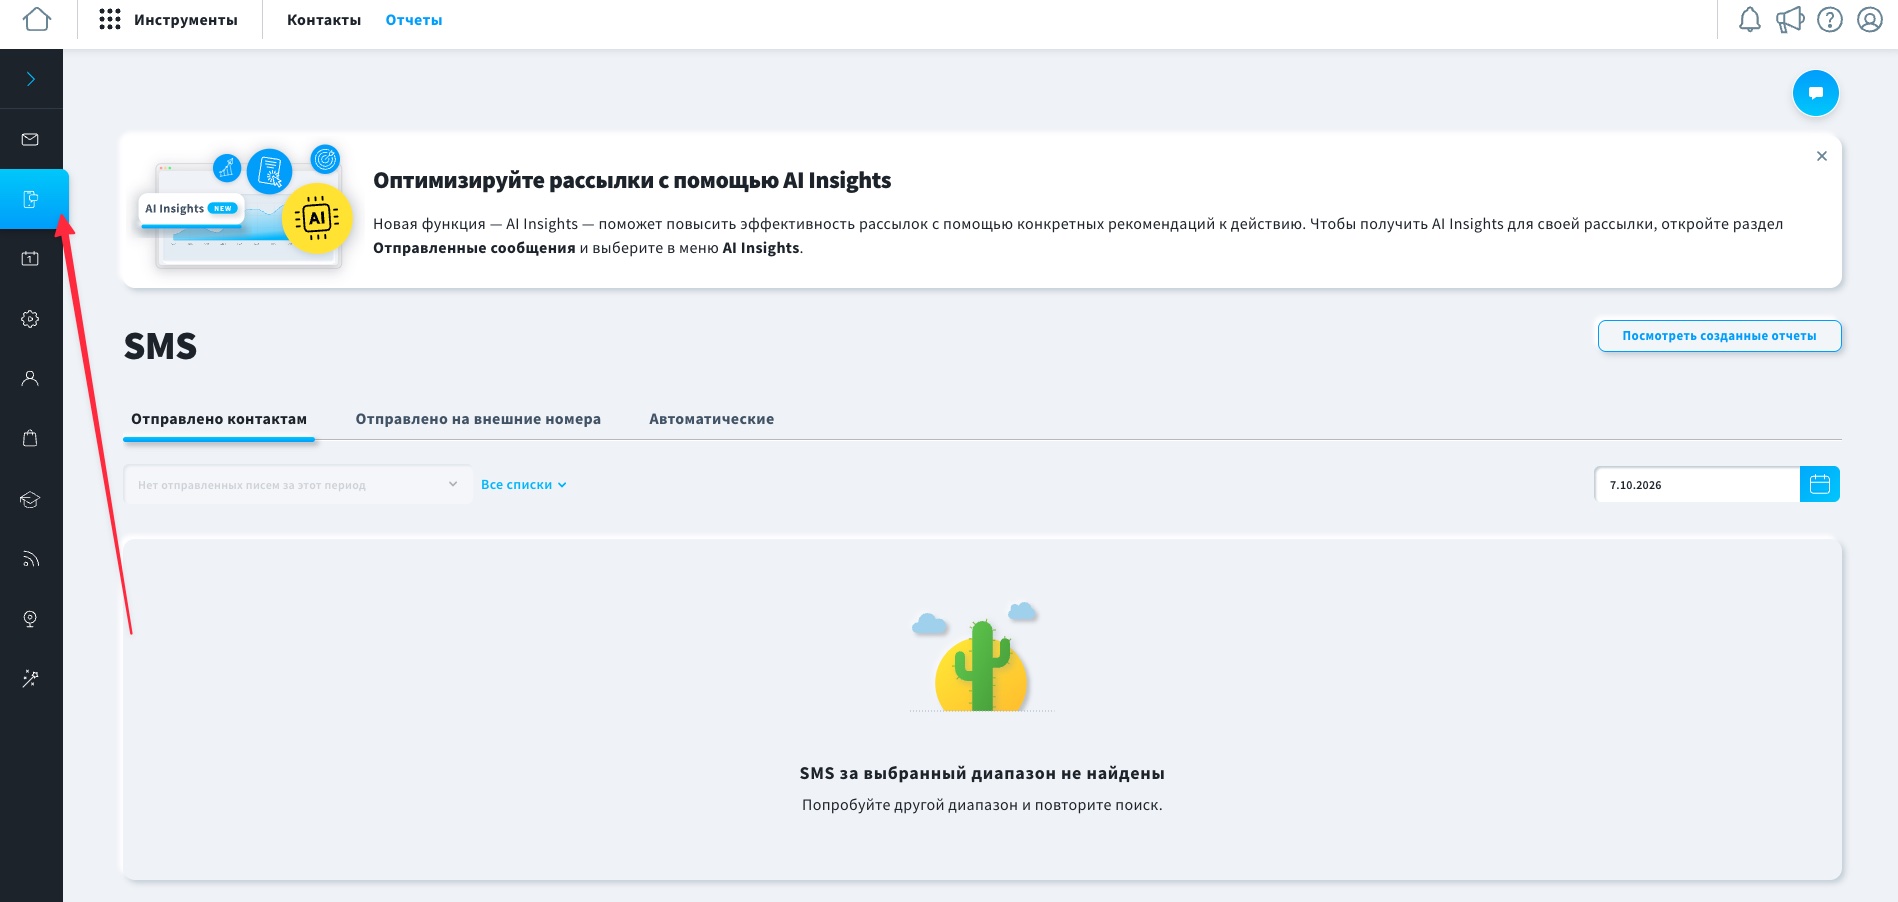Switch to Отправлено на внешние номера tab
This screenshot has height=902, width=1898.
point(478,419)
